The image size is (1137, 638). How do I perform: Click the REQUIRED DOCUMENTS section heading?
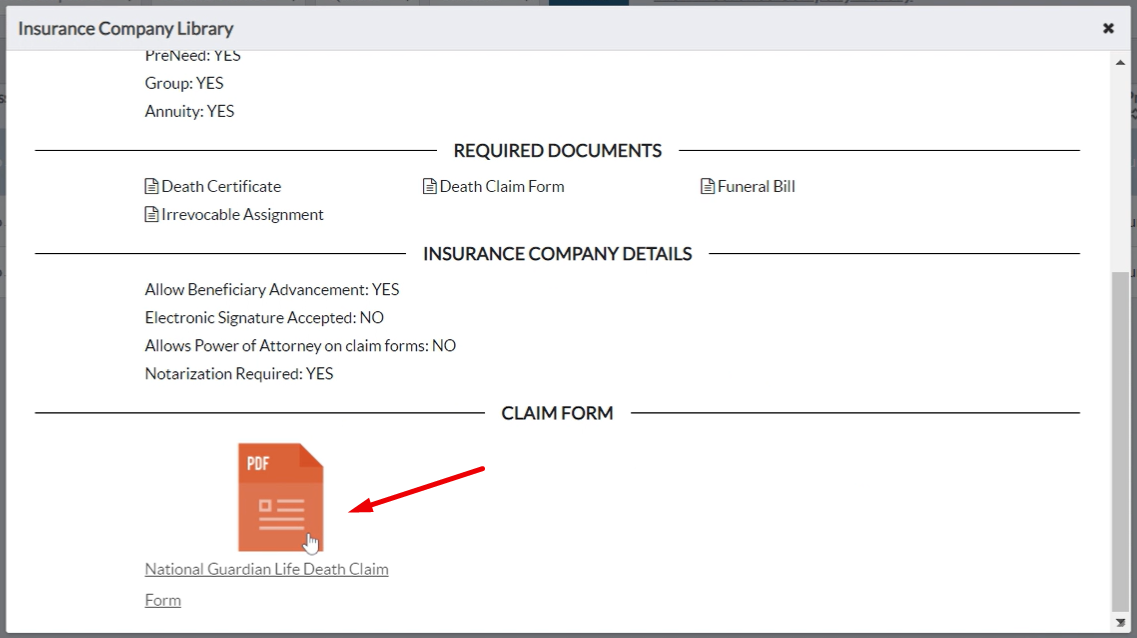[x=557, y=150]
